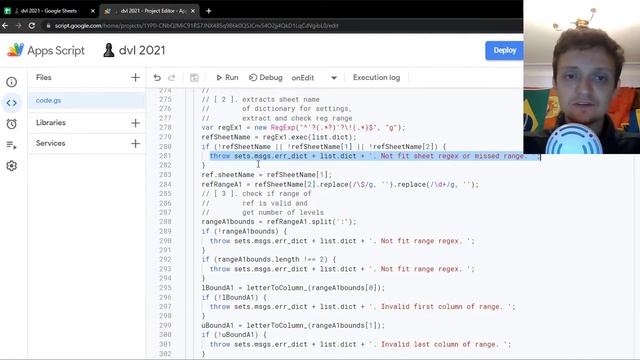Click the comment 'extracts sheet name'
640x360 pixels.
pyautogui.click(x=281, y=100)
